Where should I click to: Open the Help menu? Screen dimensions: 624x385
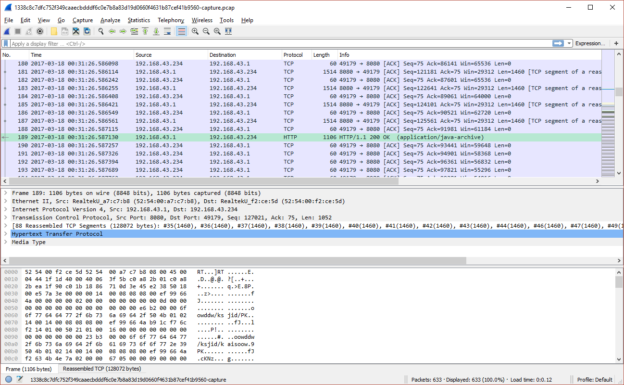(247, 20)
